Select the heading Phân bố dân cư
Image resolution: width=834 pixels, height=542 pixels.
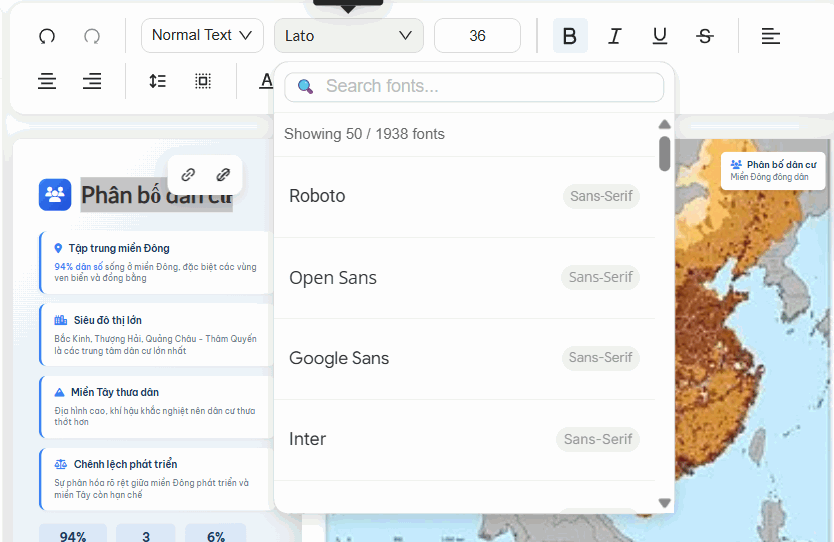click(x=157, y=195)
